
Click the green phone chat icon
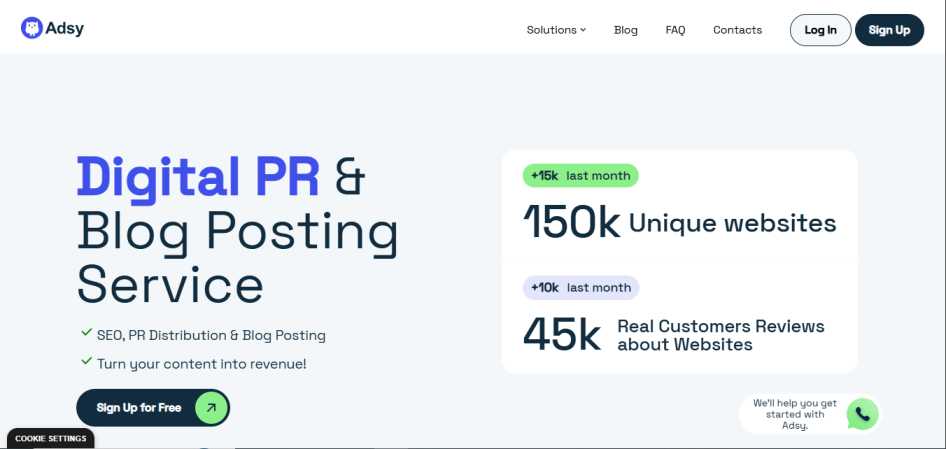coord(862,414)
